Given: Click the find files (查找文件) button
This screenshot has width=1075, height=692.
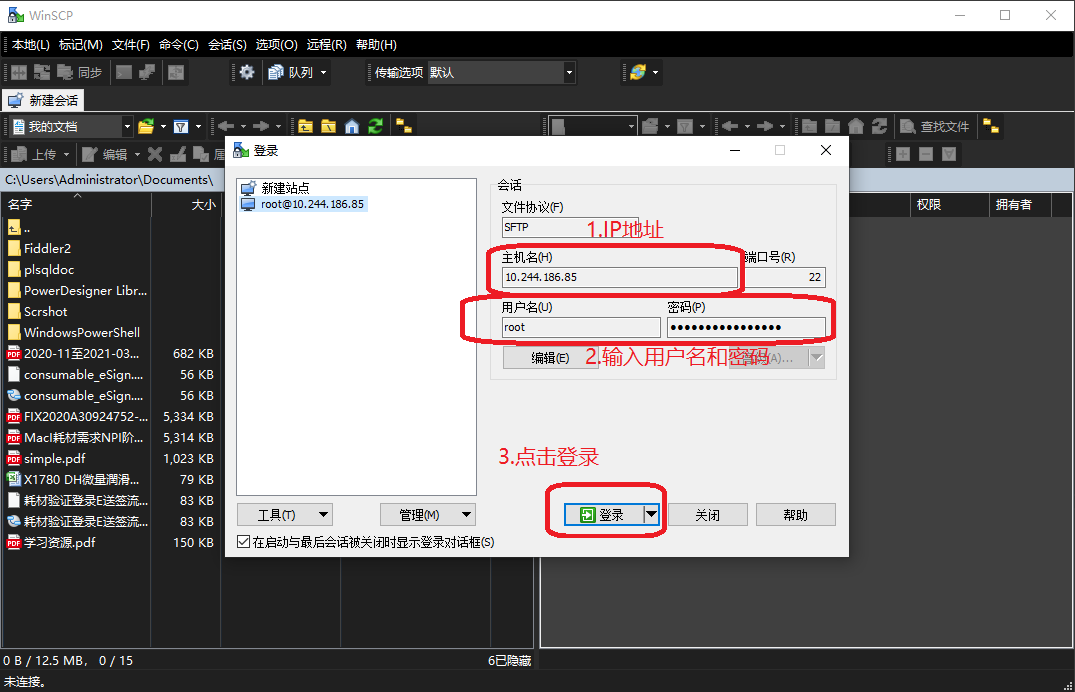Looking at the screenshot, I should click(934, 126).
